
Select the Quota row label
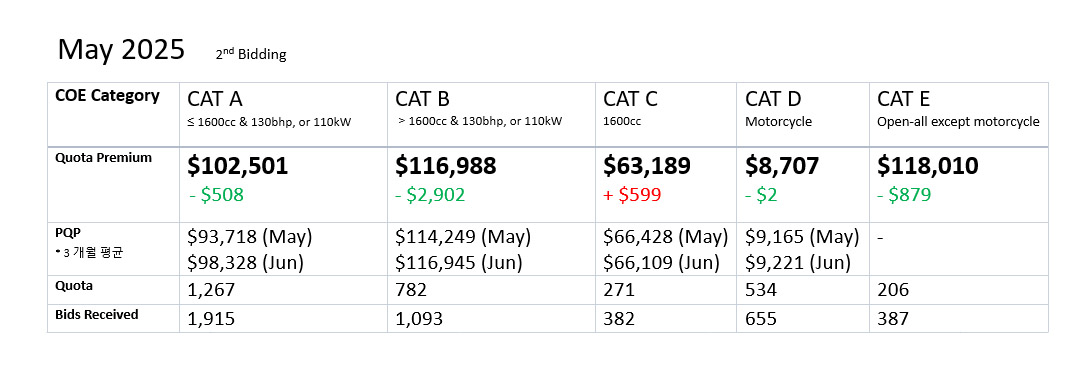[73, 286]
